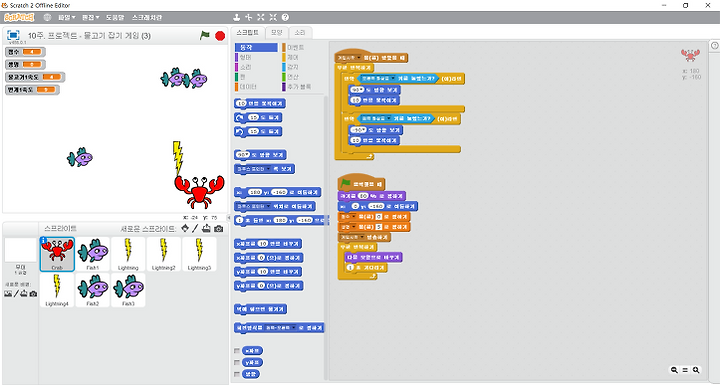Switch the stage to presentation mode

click(13, 35)
